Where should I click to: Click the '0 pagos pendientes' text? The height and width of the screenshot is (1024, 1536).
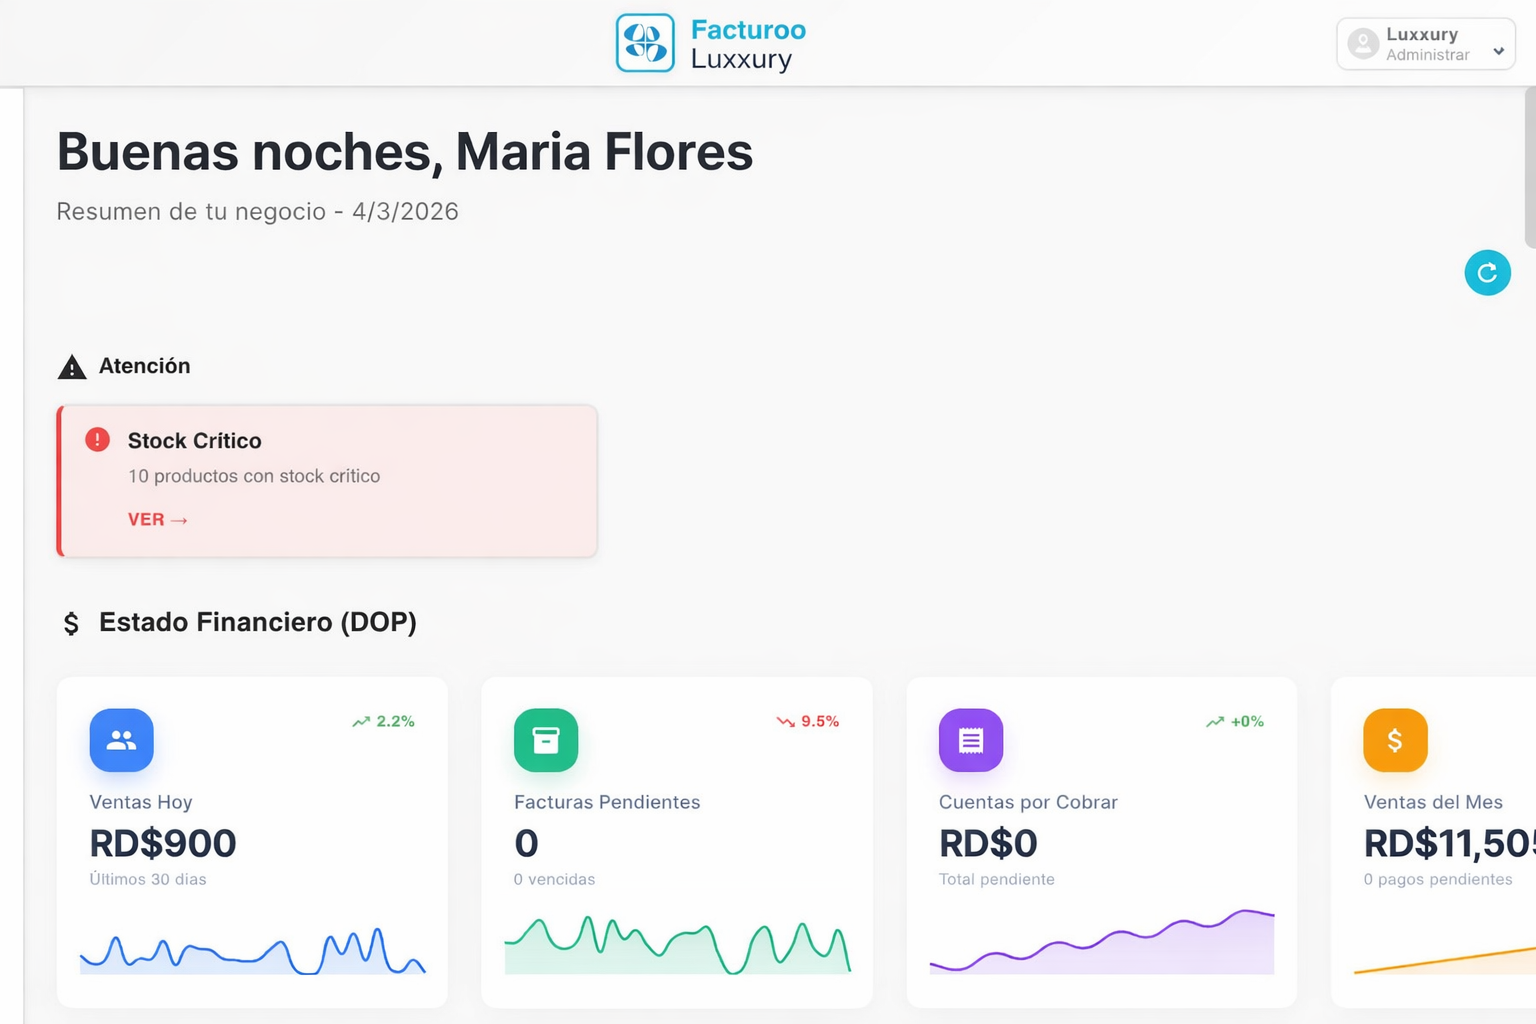click(x=1437, y=879)
